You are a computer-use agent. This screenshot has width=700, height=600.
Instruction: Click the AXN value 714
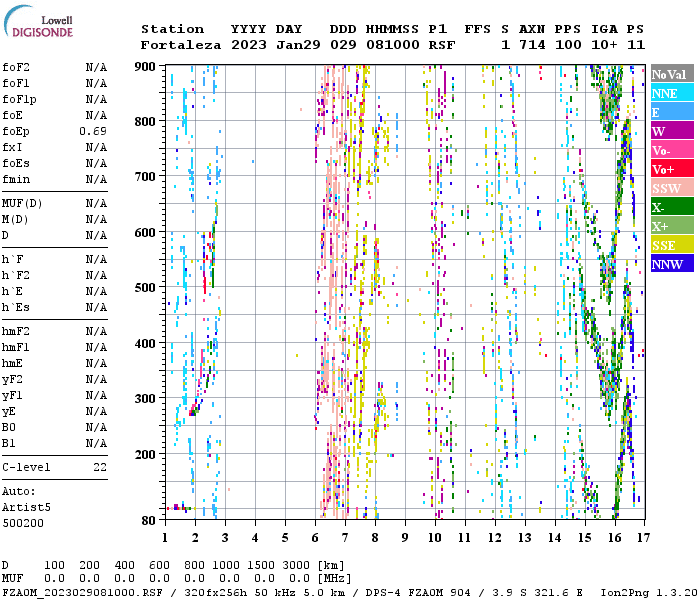coord(532,45)
